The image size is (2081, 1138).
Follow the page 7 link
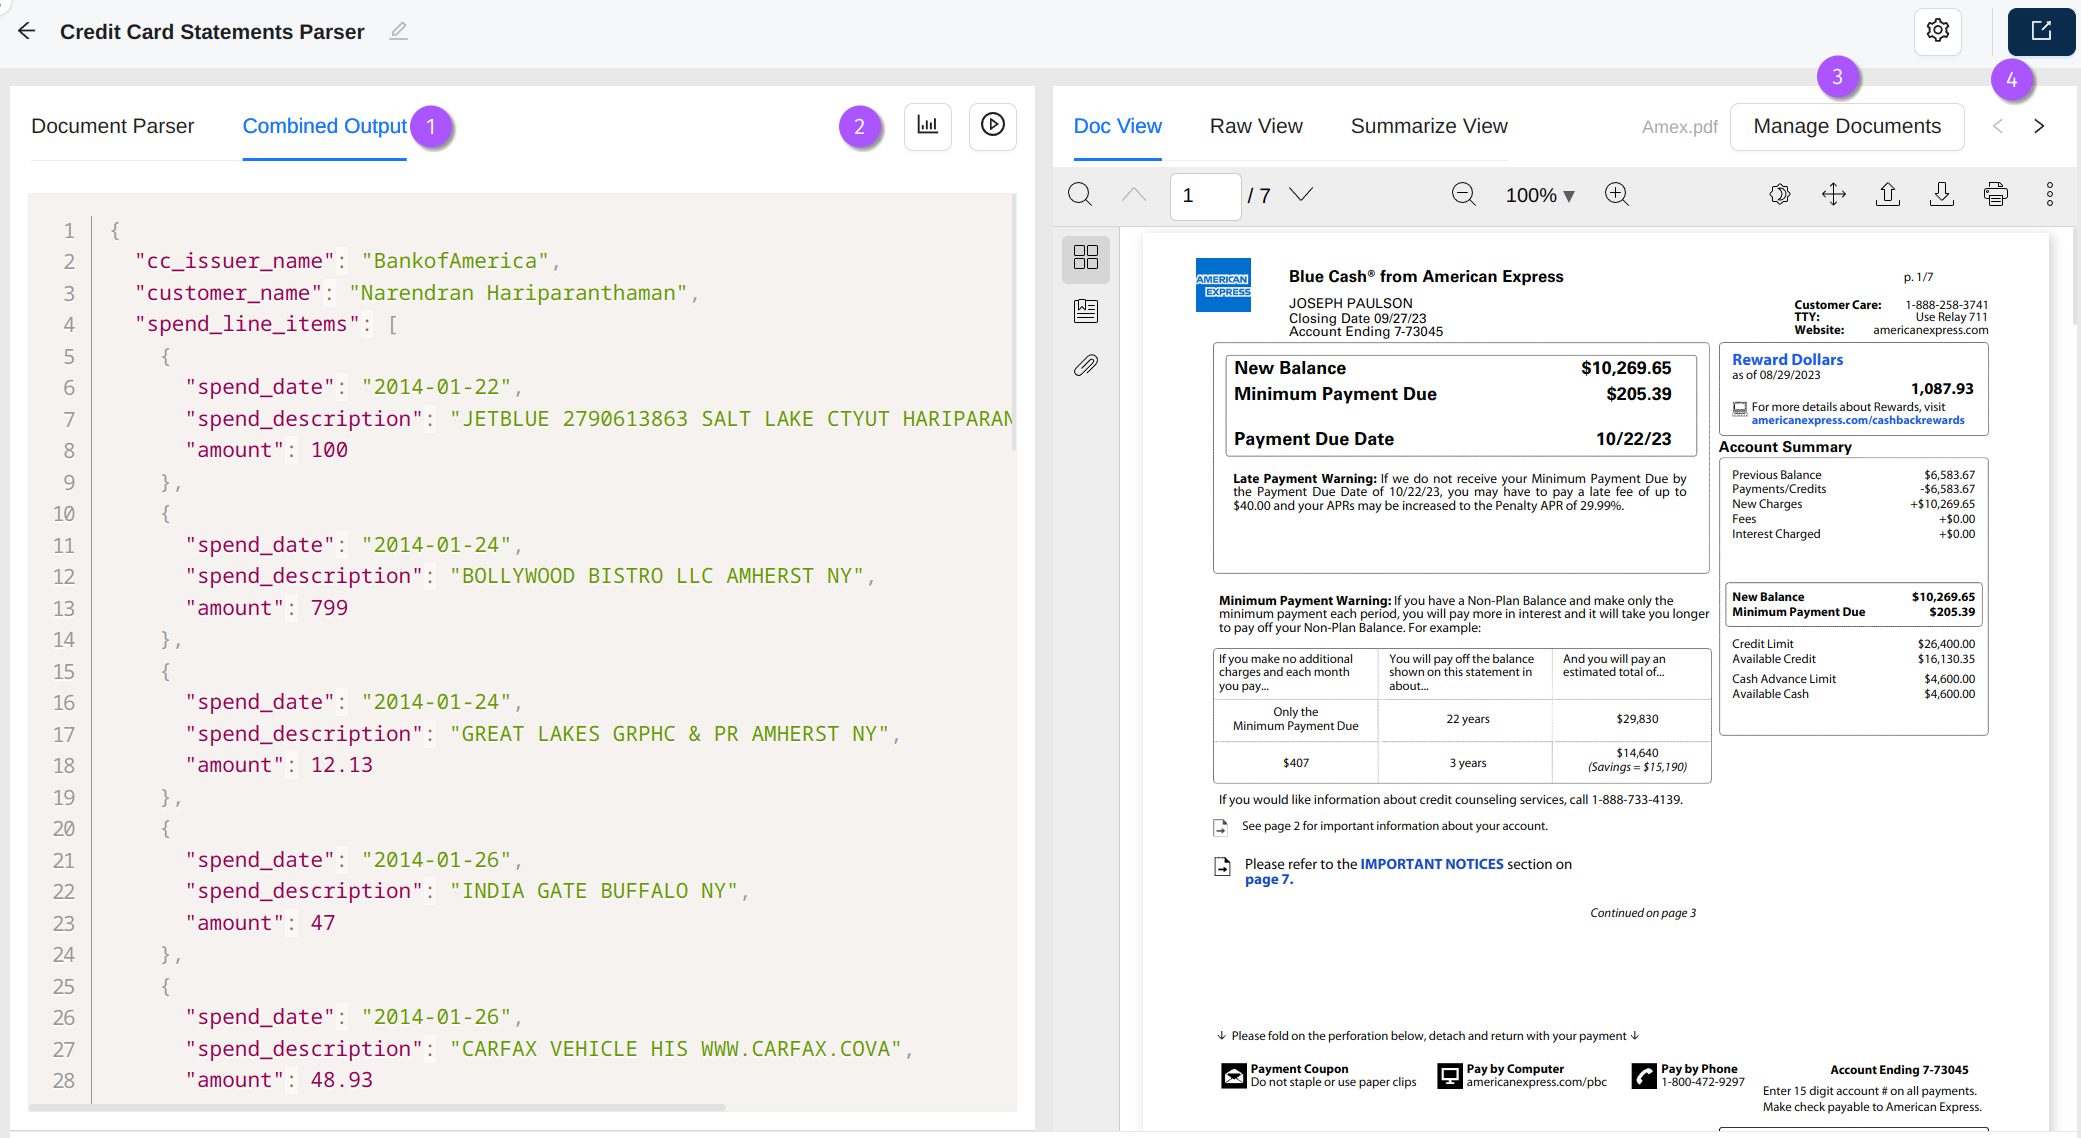pos(1268,879)
